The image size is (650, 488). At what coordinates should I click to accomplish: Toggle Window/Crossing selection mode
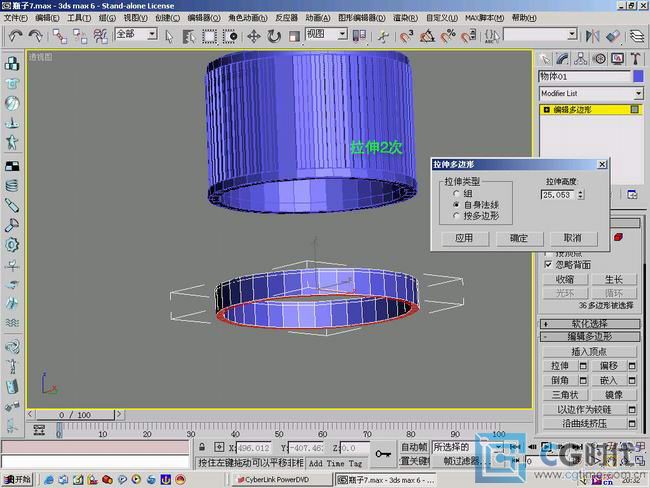tap(230, 36)
